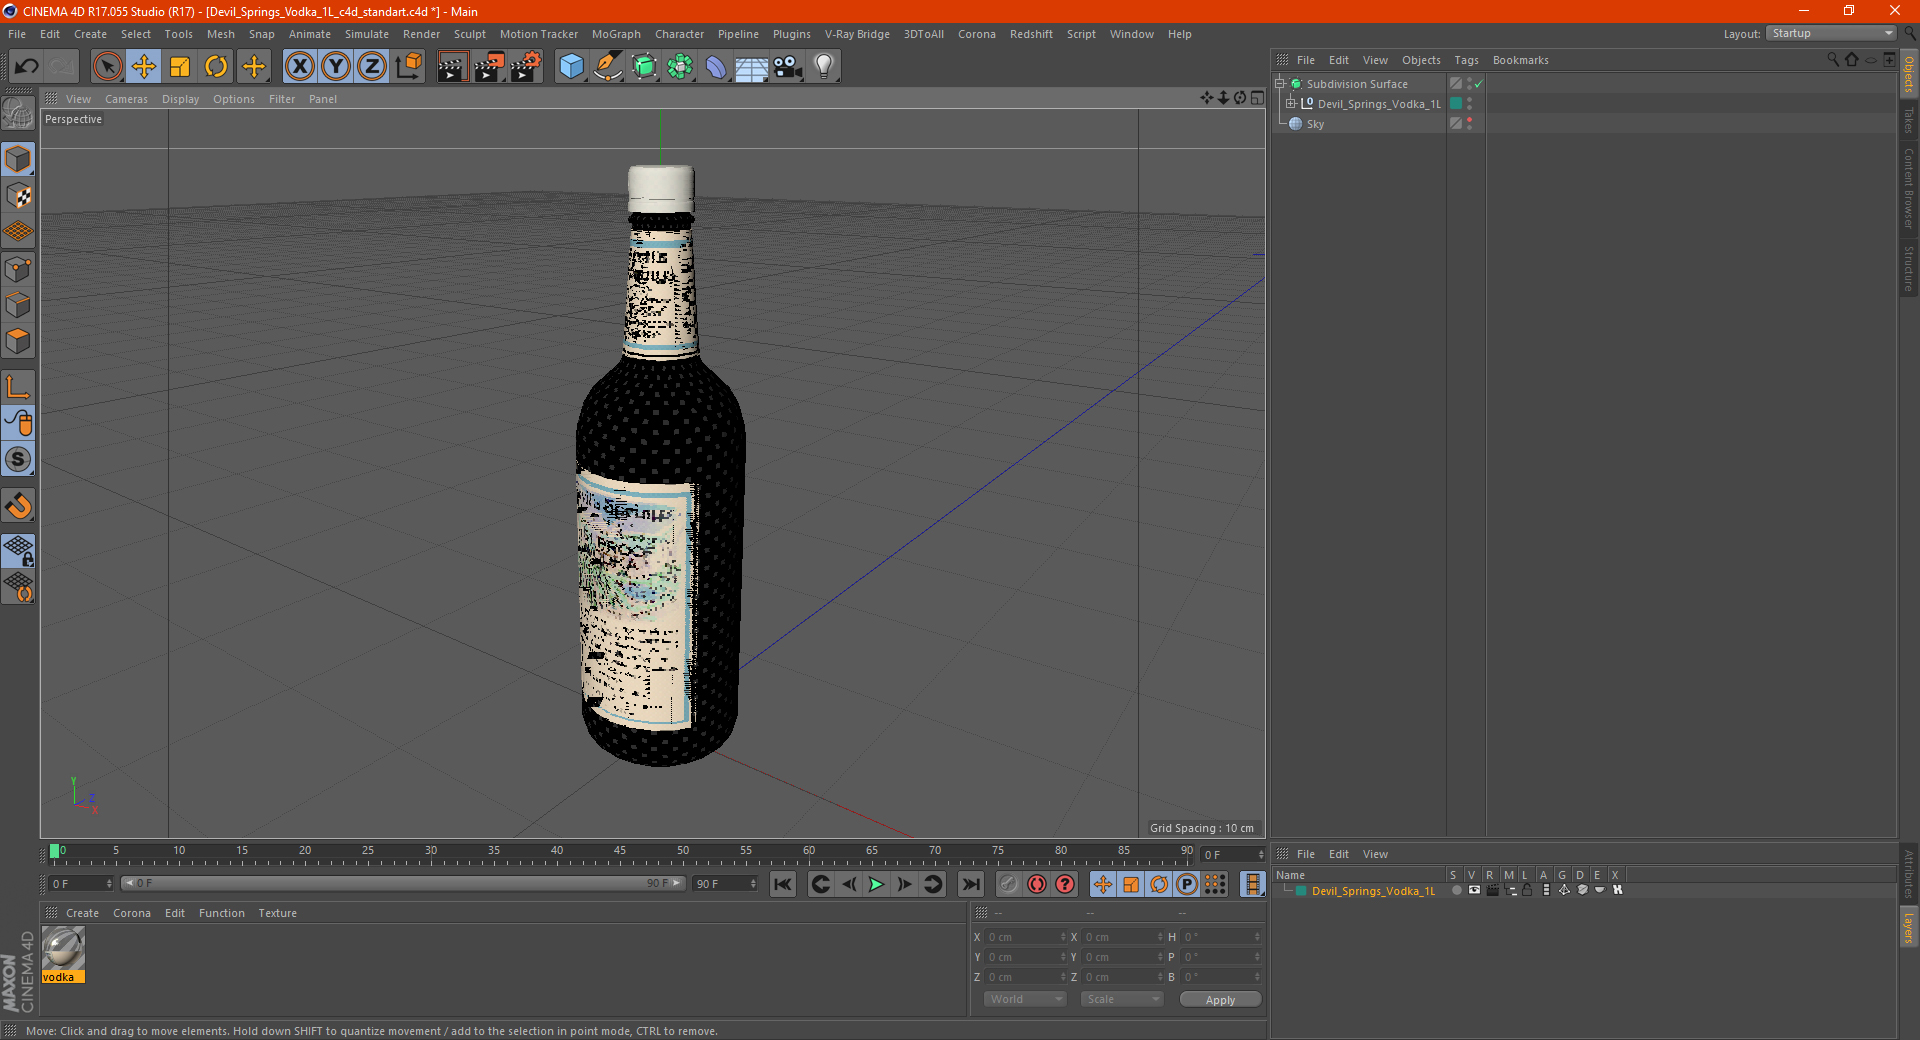1920x1040 pixels.
Task: Open the File menu
Action: tap(17, 34)
